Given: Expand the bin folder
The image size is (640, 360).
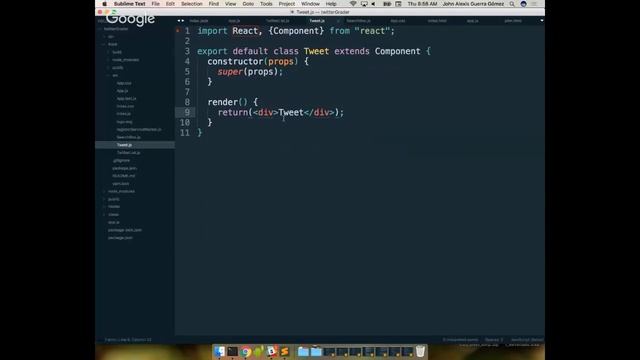Looking at the screenshot, I should [x=104, y=37].
